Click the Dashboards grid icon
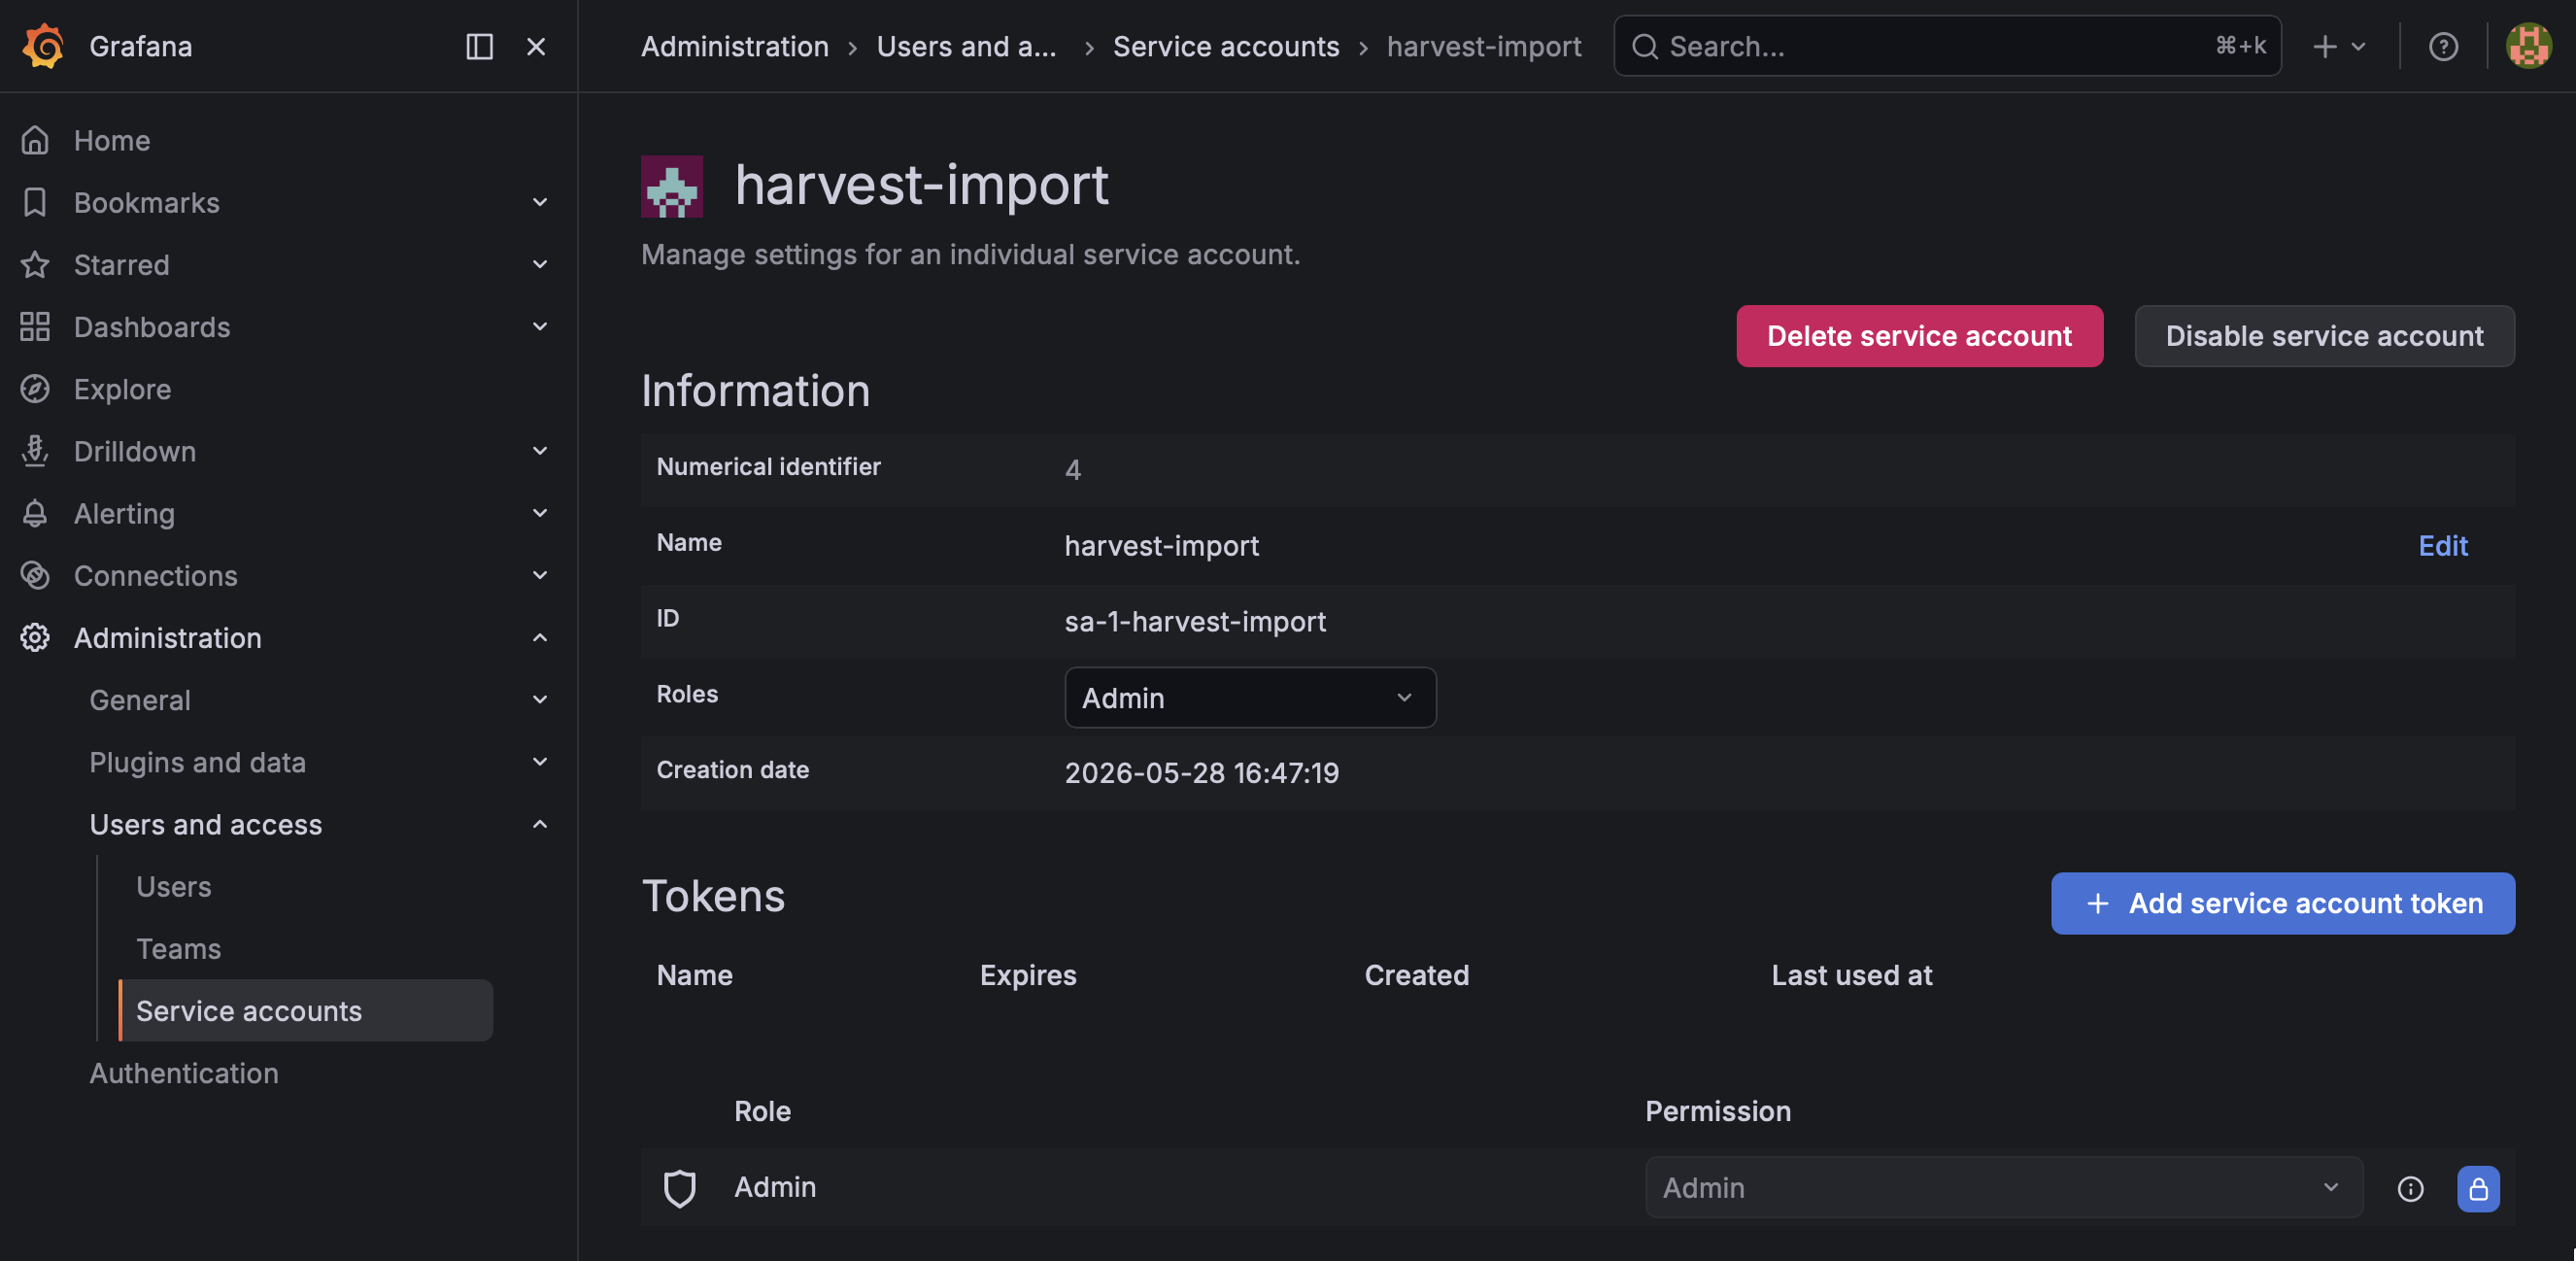The image size is (2576, 1261). [x=35, y=326]
